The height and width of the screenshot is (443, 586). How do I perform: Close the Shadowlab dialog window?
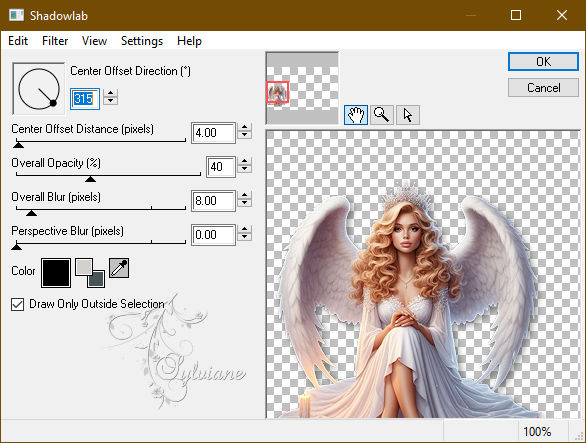[562, 15]
